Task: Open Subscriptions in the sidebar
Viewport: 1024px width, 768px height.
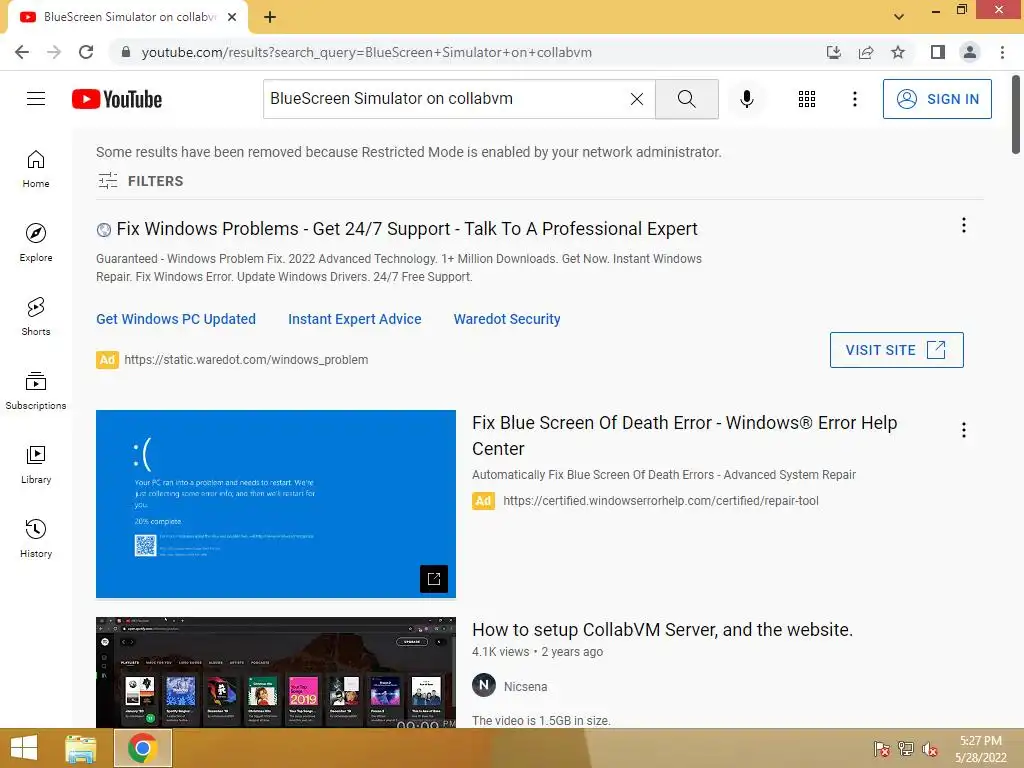Action: pyautogui.click(x=36, y=391)
